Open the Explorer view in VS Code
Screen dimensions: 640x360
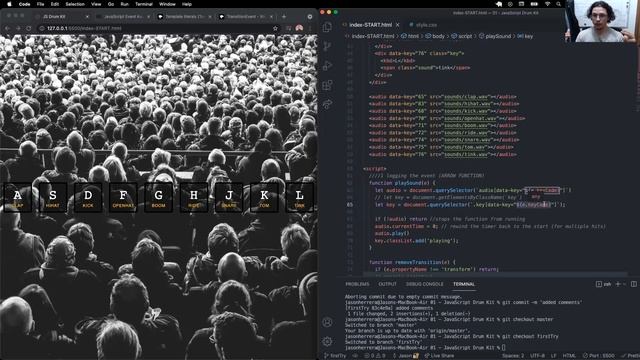(327, 27)
